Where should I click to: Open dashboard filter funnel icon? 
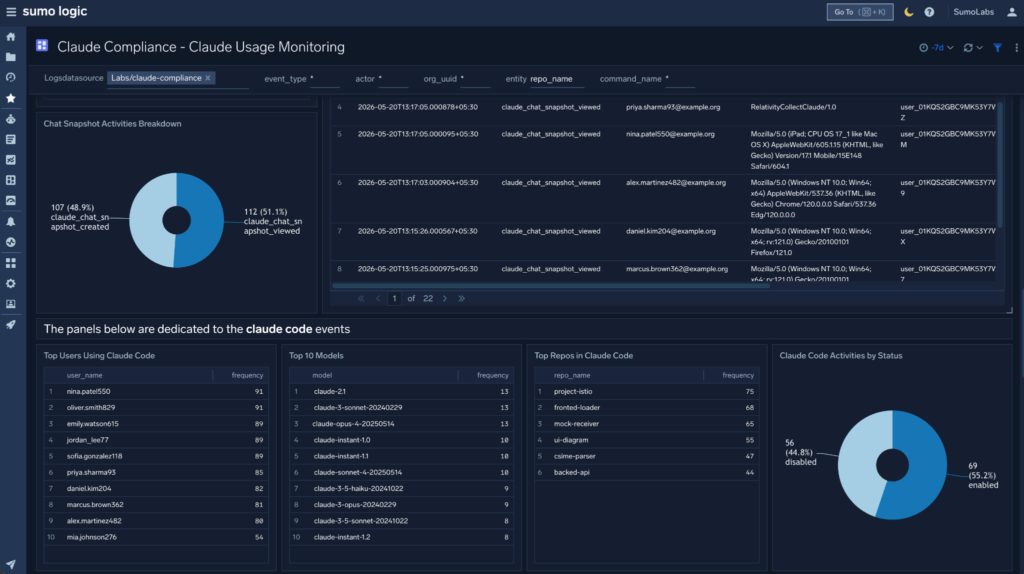997,47
